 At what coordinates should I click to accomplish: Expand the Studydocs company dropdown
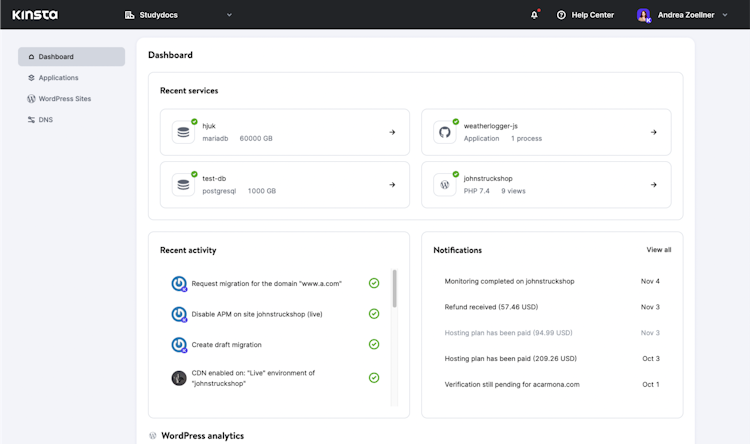coord(229,15)
